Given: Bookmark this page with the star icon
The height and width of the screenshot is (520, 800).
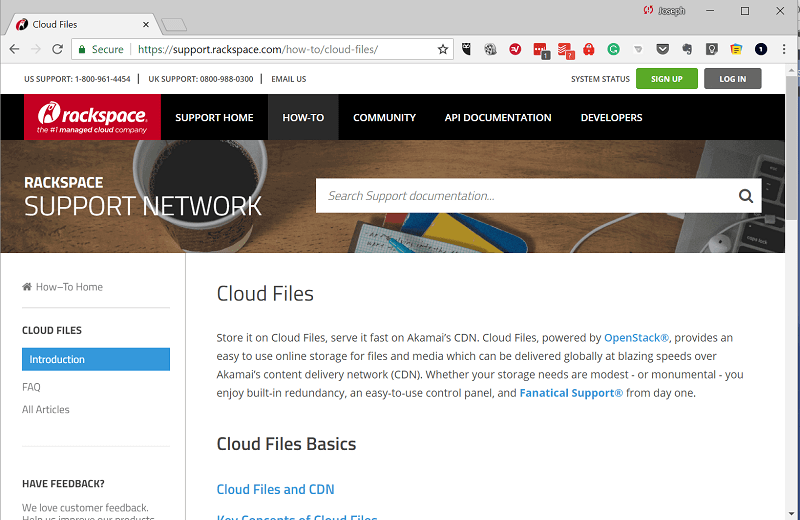Looking at the screenshot, I should pyautogui.click(x=443, y=49).
